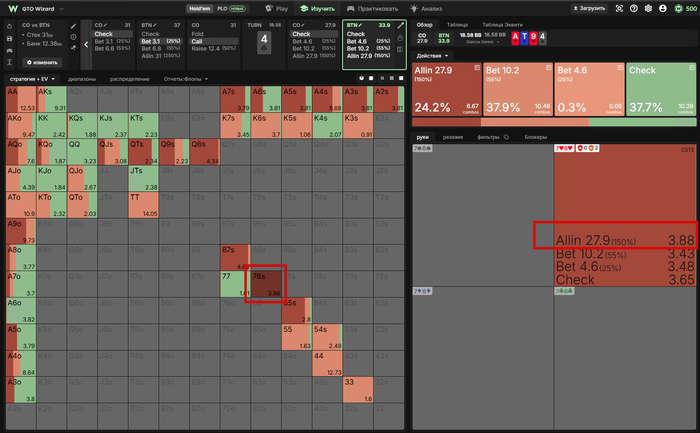Click the share icon below the info icon
Viewport: 700px width, 433px height.
pyautogui.click(x=74, y=47)
